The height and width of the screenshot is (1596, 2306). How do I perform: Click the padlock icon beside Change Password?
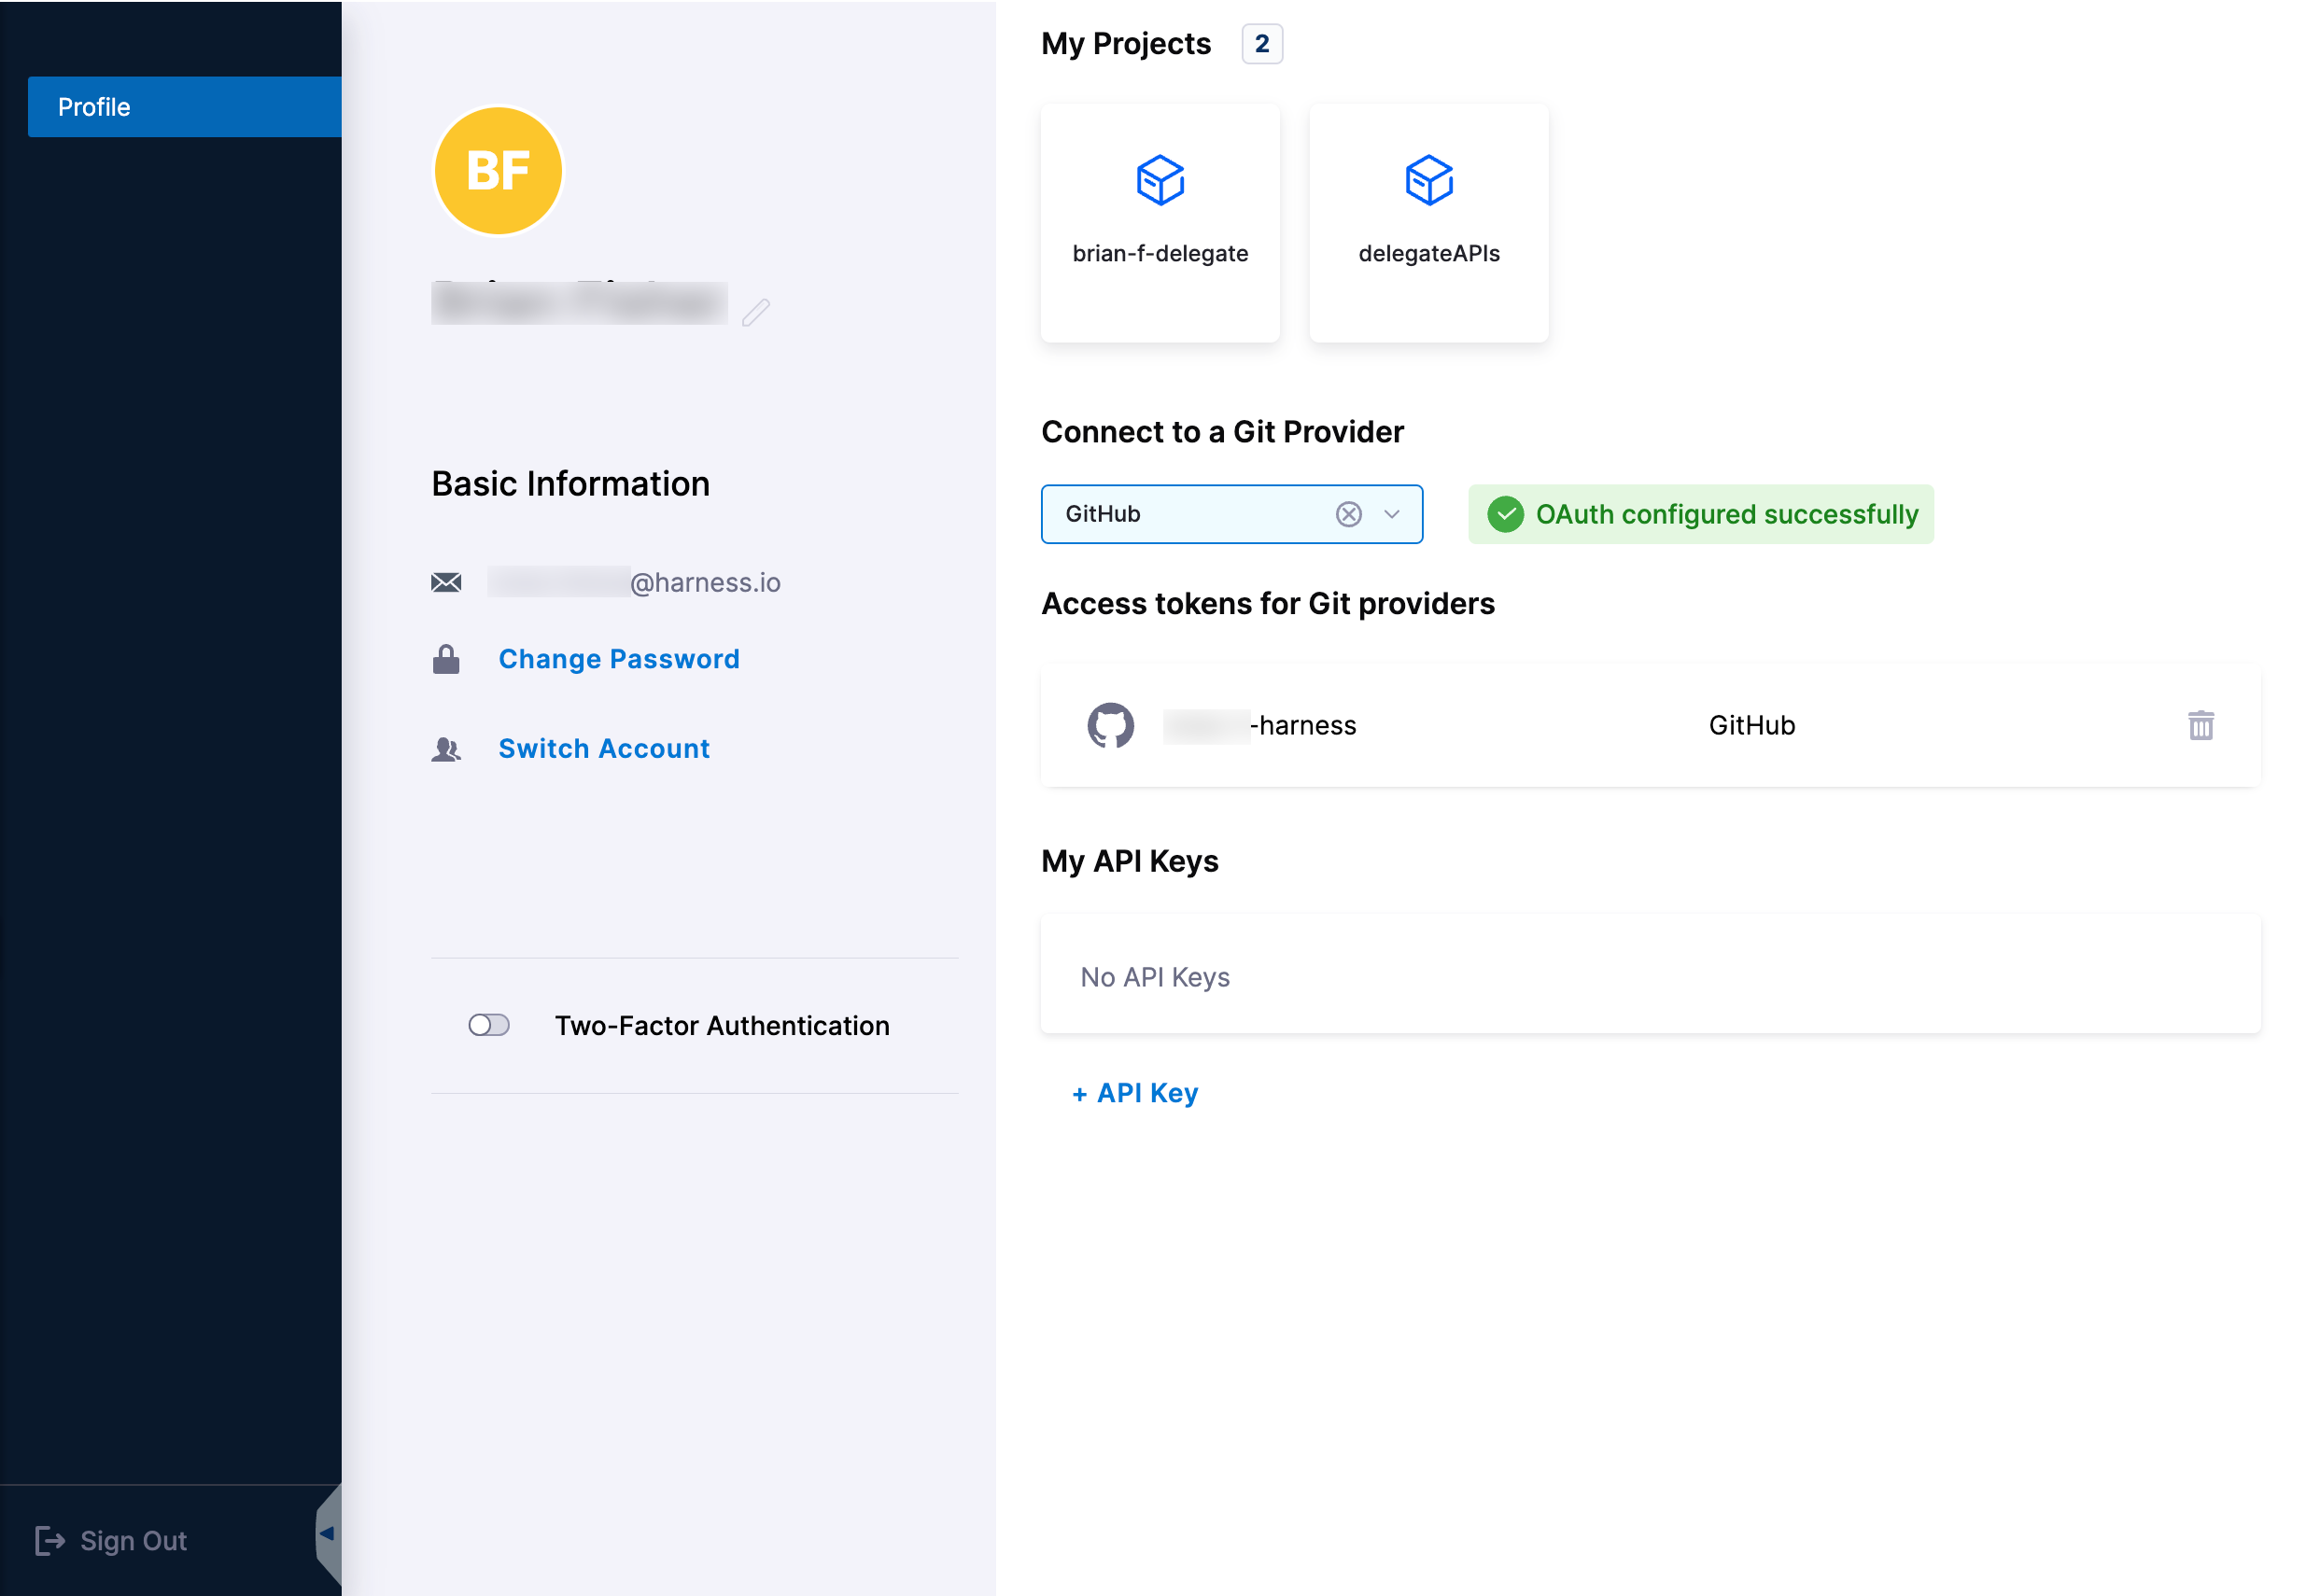pos(446,659)
